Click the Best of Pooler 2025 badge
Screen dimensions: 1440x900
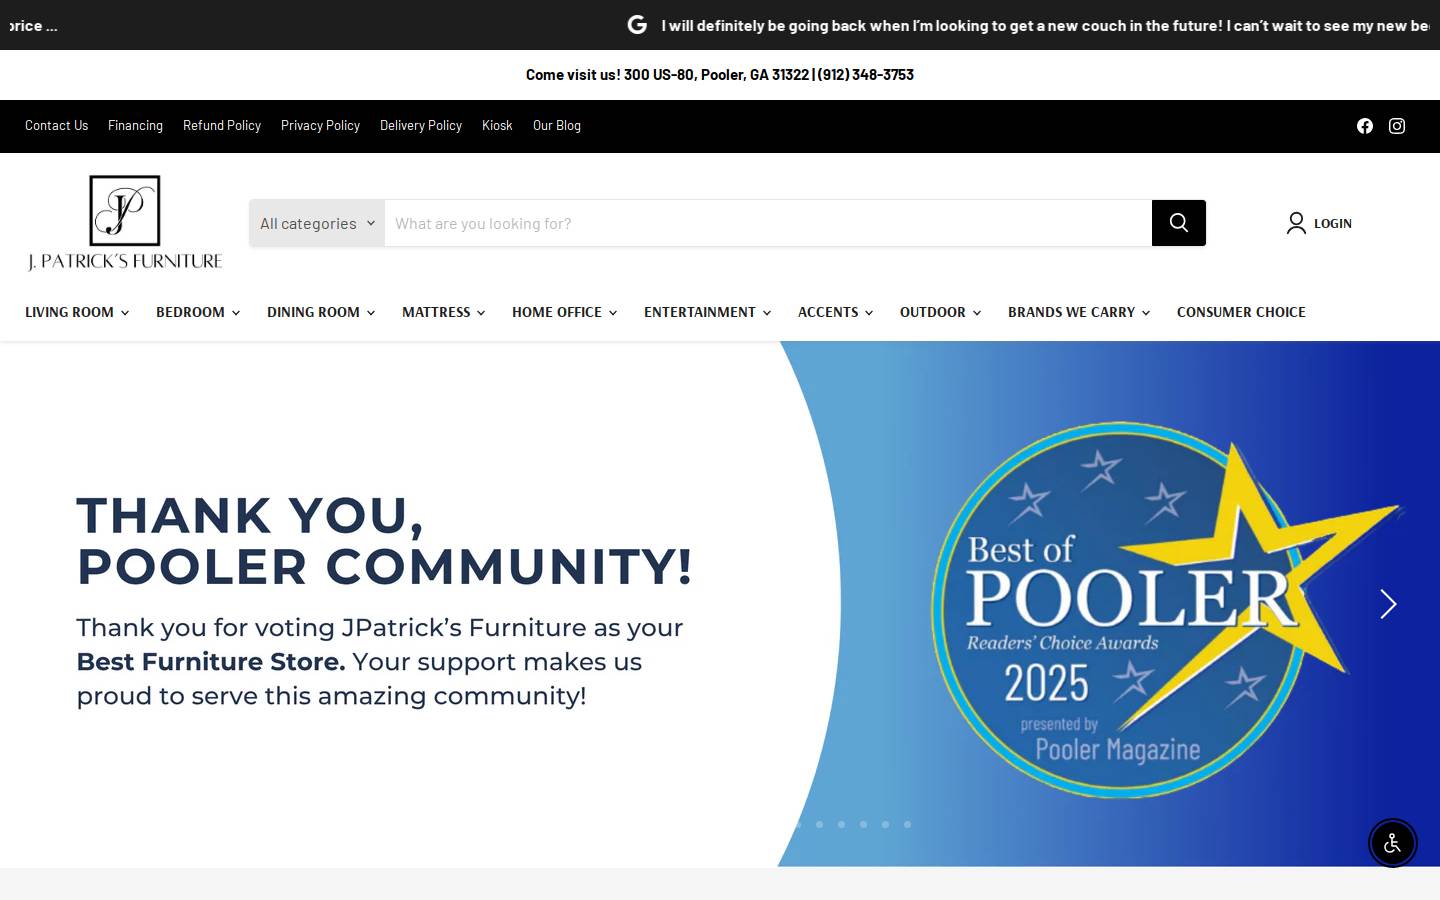(x=1166, y=610)
